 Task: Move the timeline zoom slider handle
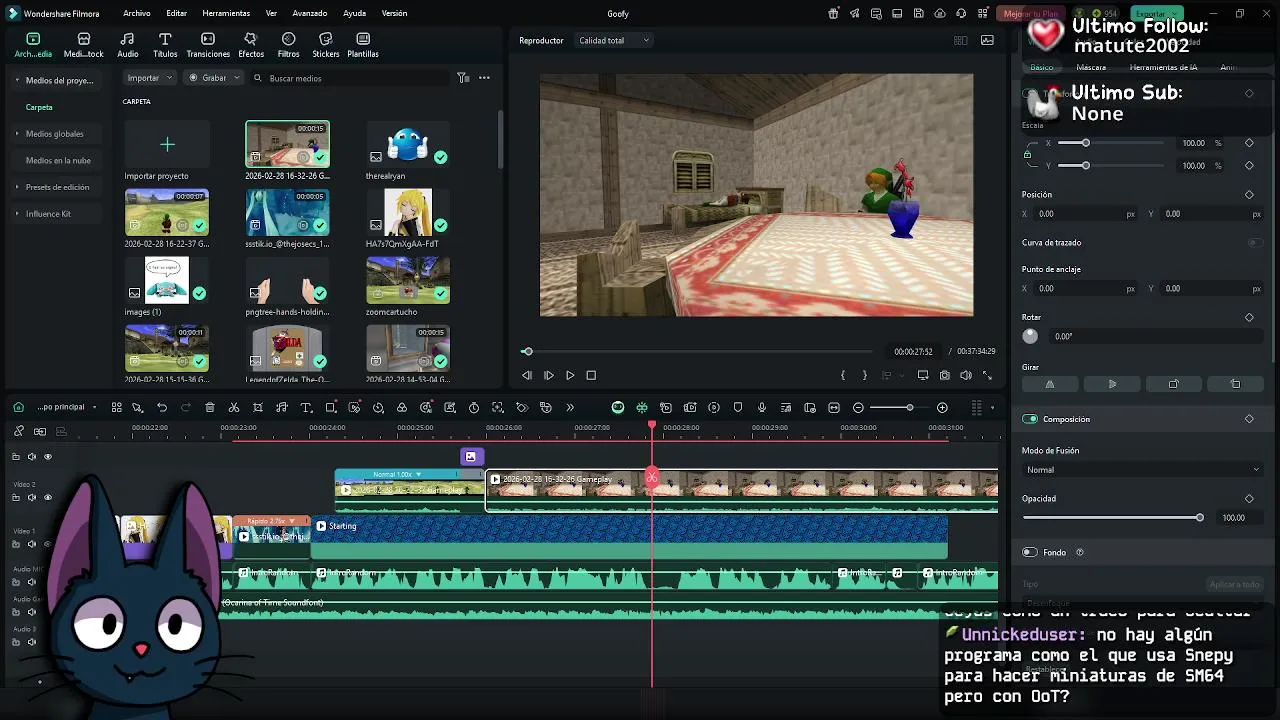[909, 407]
